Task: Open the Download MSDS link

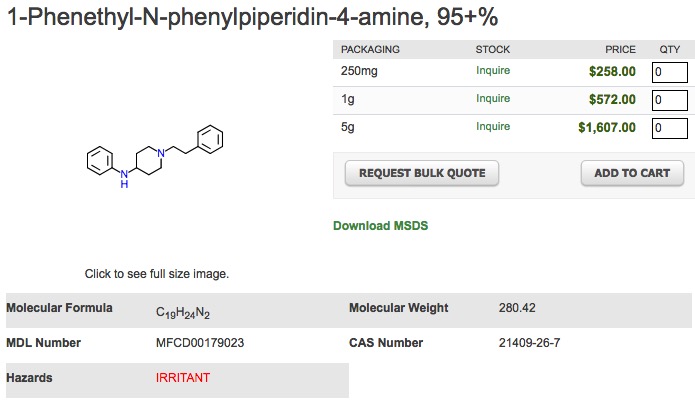Action: pos(380,226)
